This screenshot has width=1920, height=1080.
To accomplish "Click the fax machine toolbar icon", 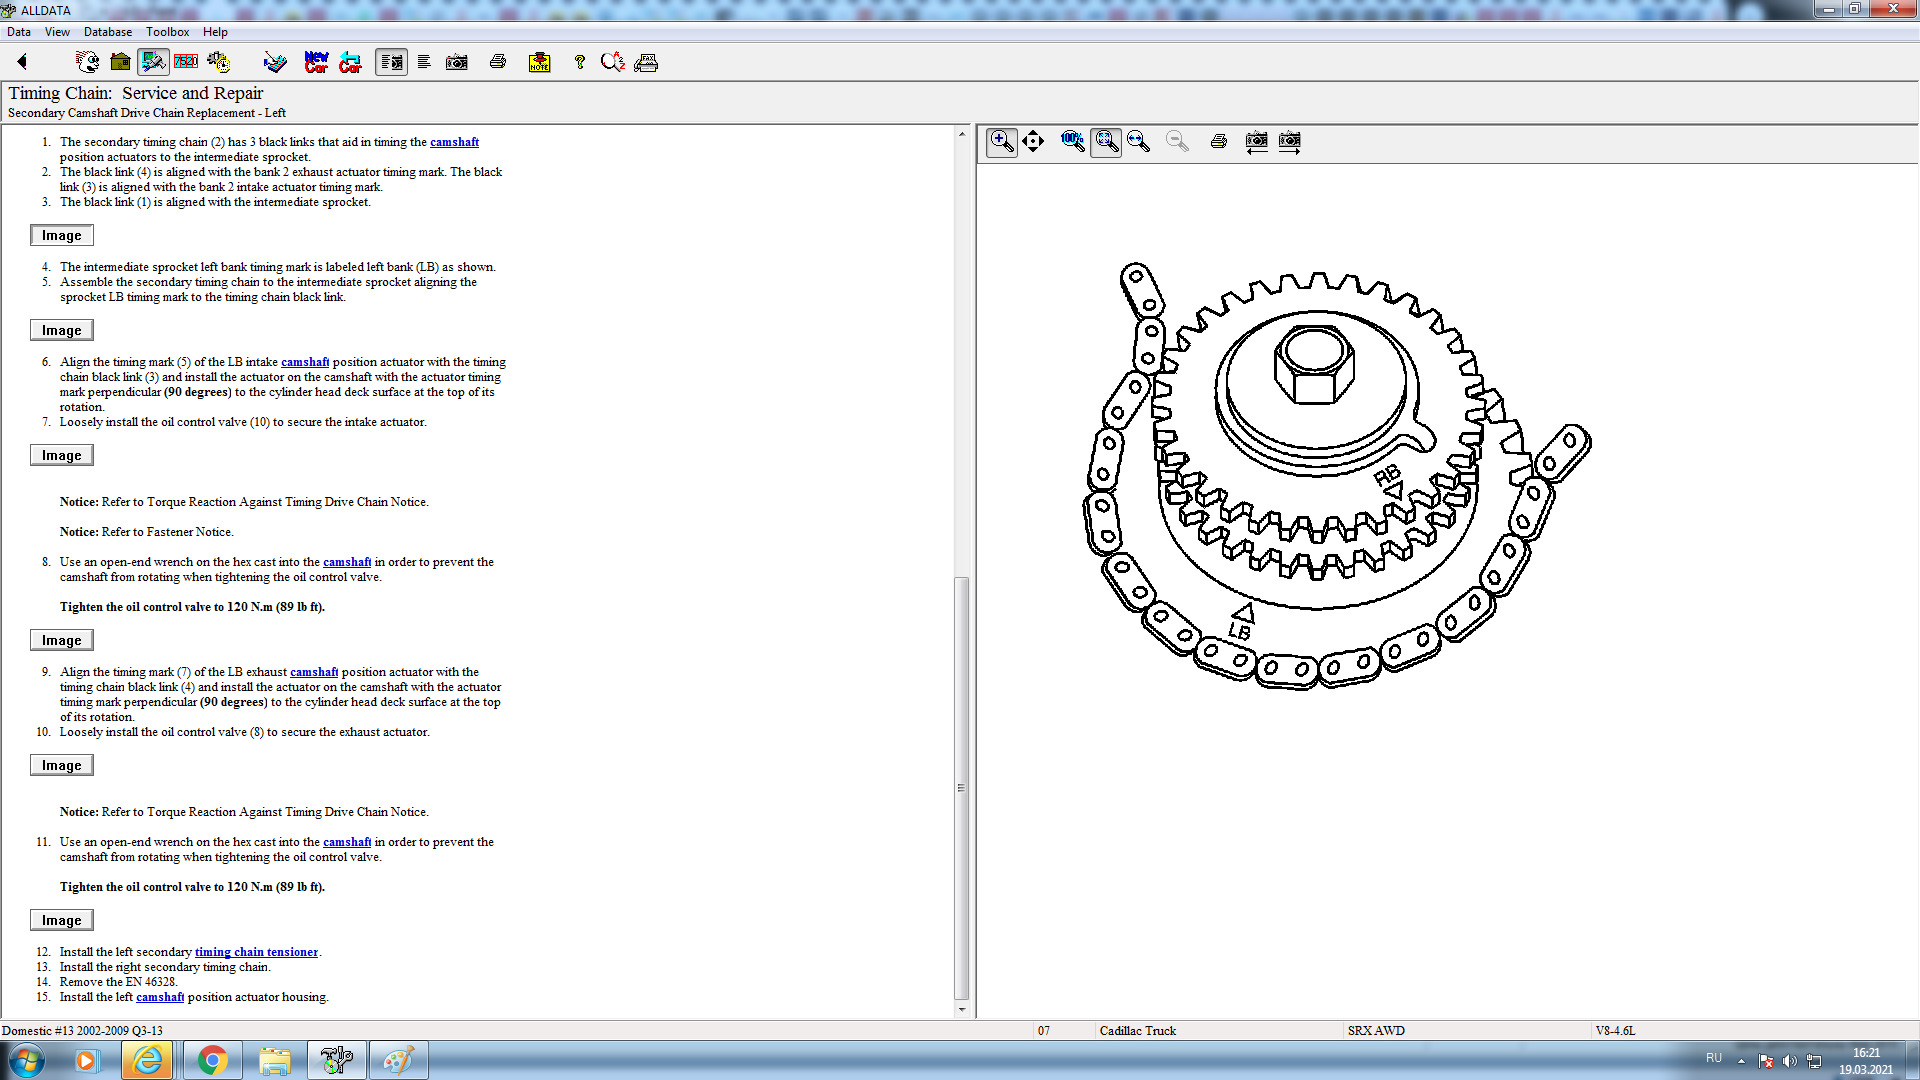I will 646,62.
